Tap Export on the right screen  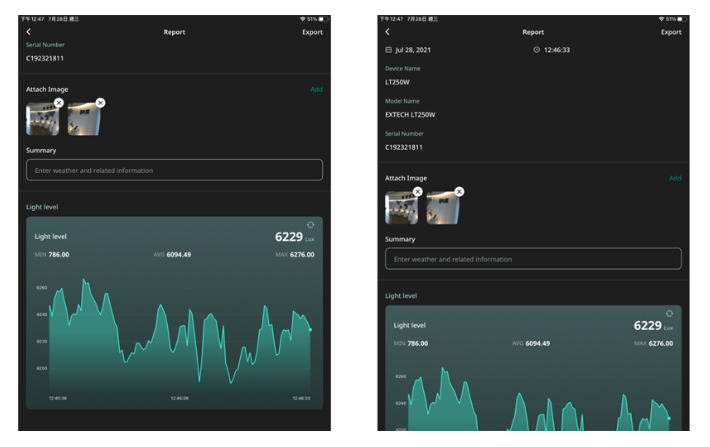671,32
